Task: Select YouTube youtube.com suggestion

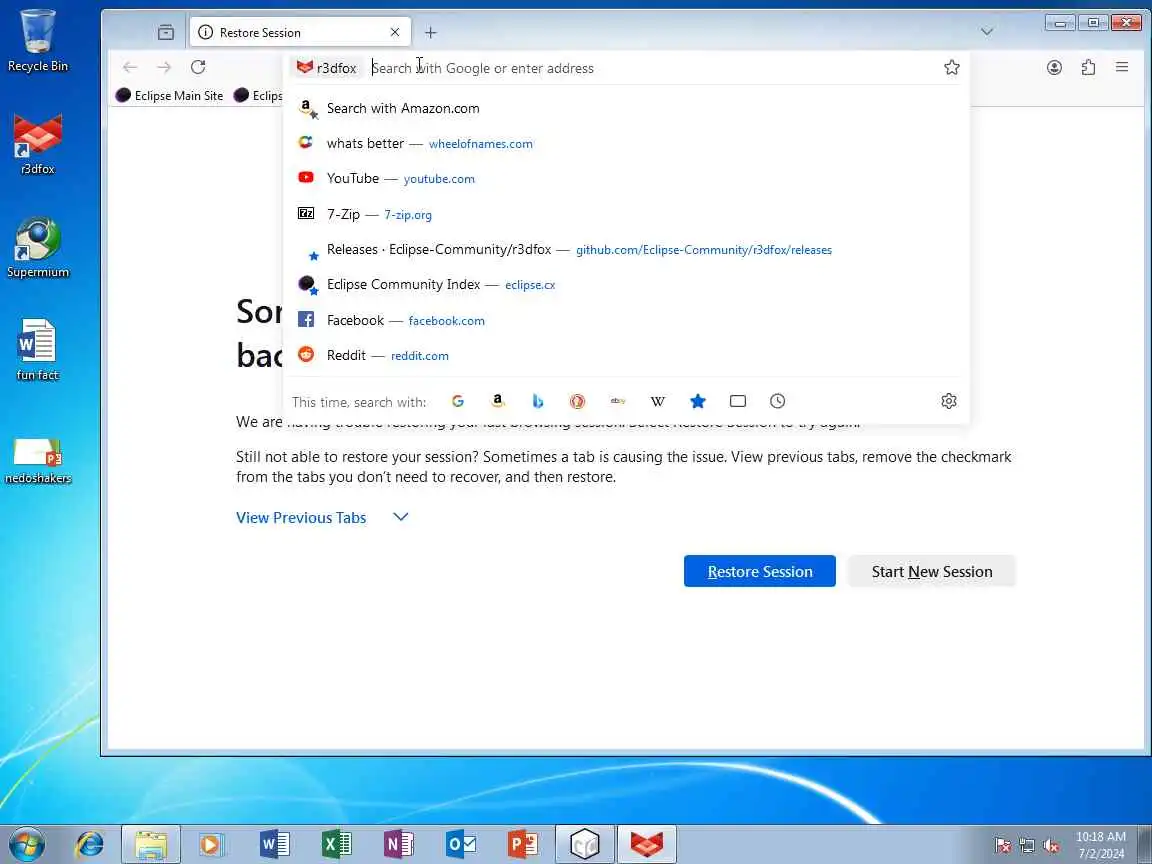Action: pyautogui.click(x=626, y=179)
